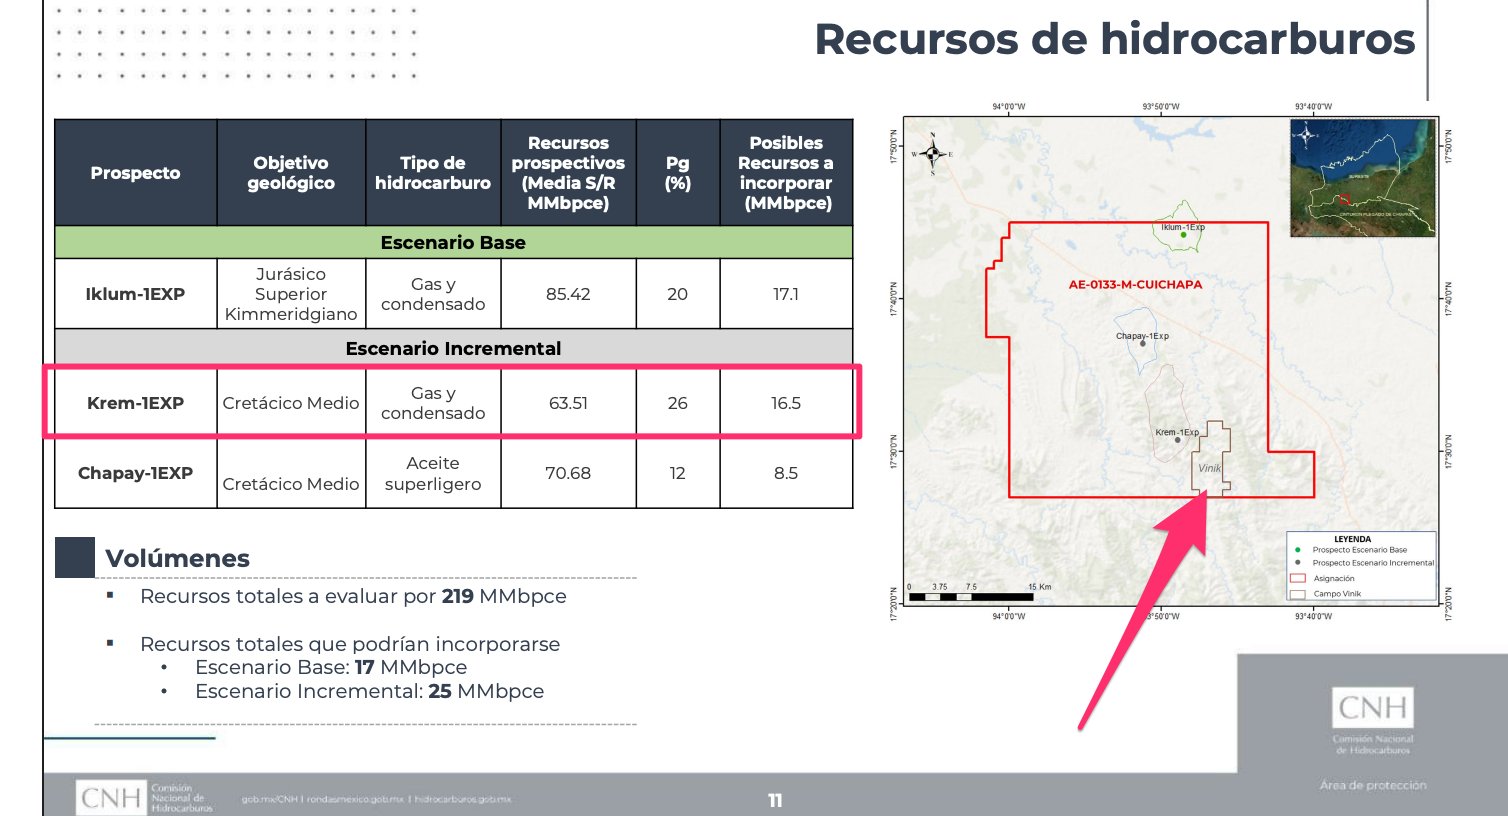Select the Escenario Incremental gray header row
Viewport: 1508px width, 816px height.
(x=453, y=348)
